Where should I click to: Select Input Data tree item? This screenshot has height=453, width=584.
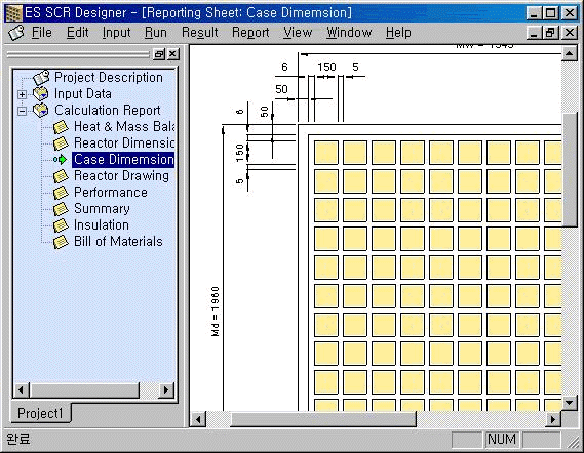(83, 94)
